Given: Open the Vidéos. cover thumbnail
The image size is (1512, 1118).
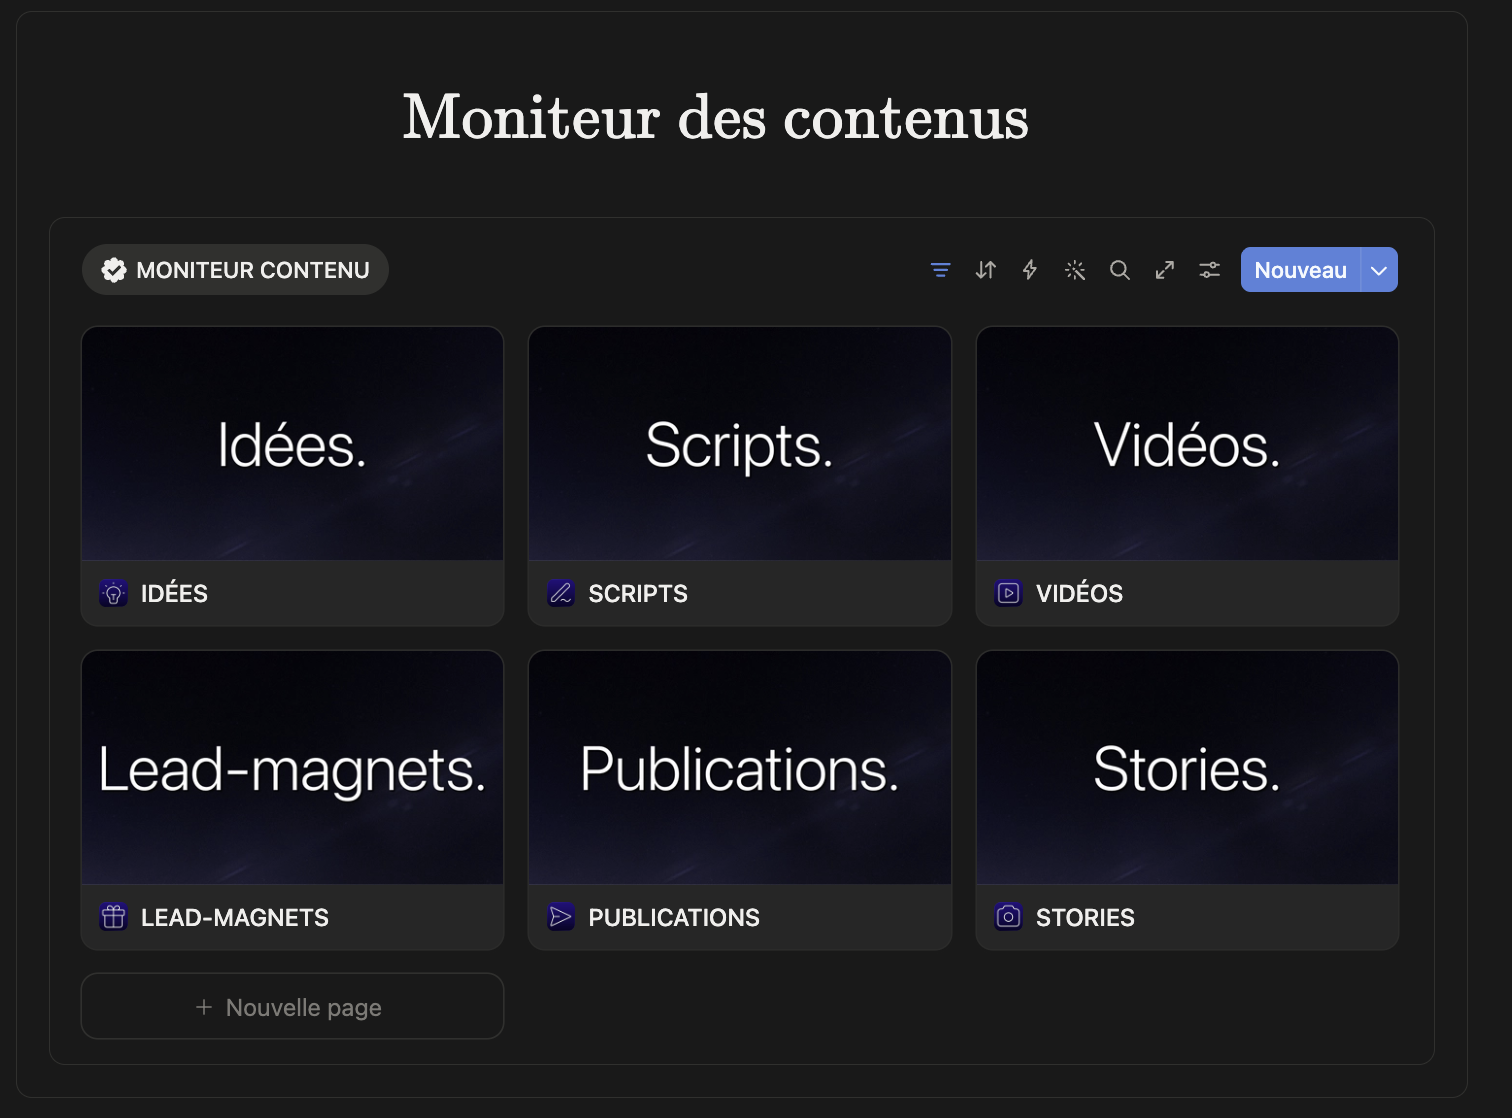Looking at the screenshot, I should [1187, 444].
